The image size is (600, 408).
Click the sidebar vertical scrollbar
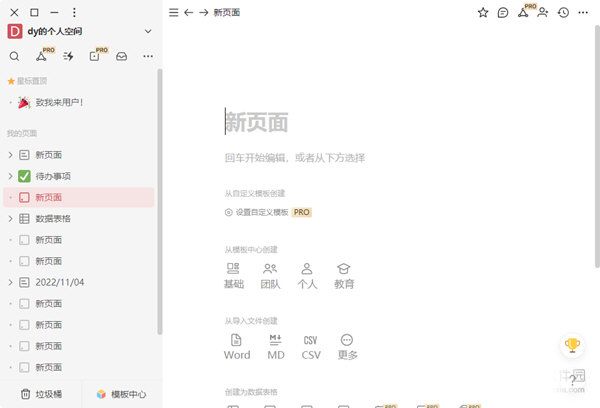[160, 202]
